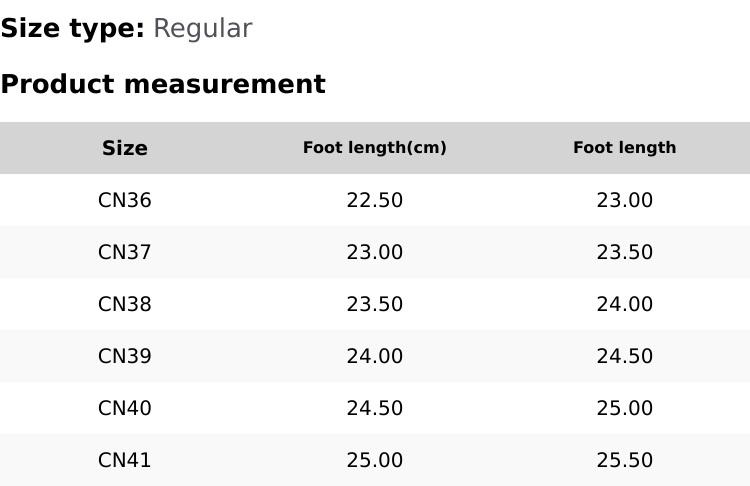
Task: Click Foot length(cm) value in CN41 row
Action: point(375,460)
